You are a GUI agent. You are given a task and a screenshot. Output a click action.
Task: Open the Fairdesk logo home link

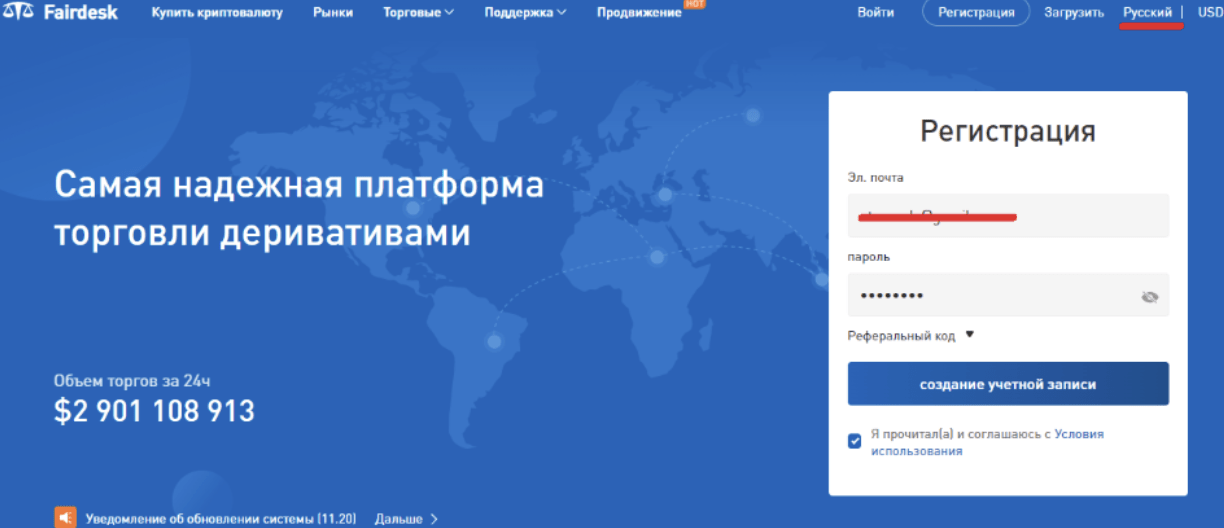(x=58, y=13)
